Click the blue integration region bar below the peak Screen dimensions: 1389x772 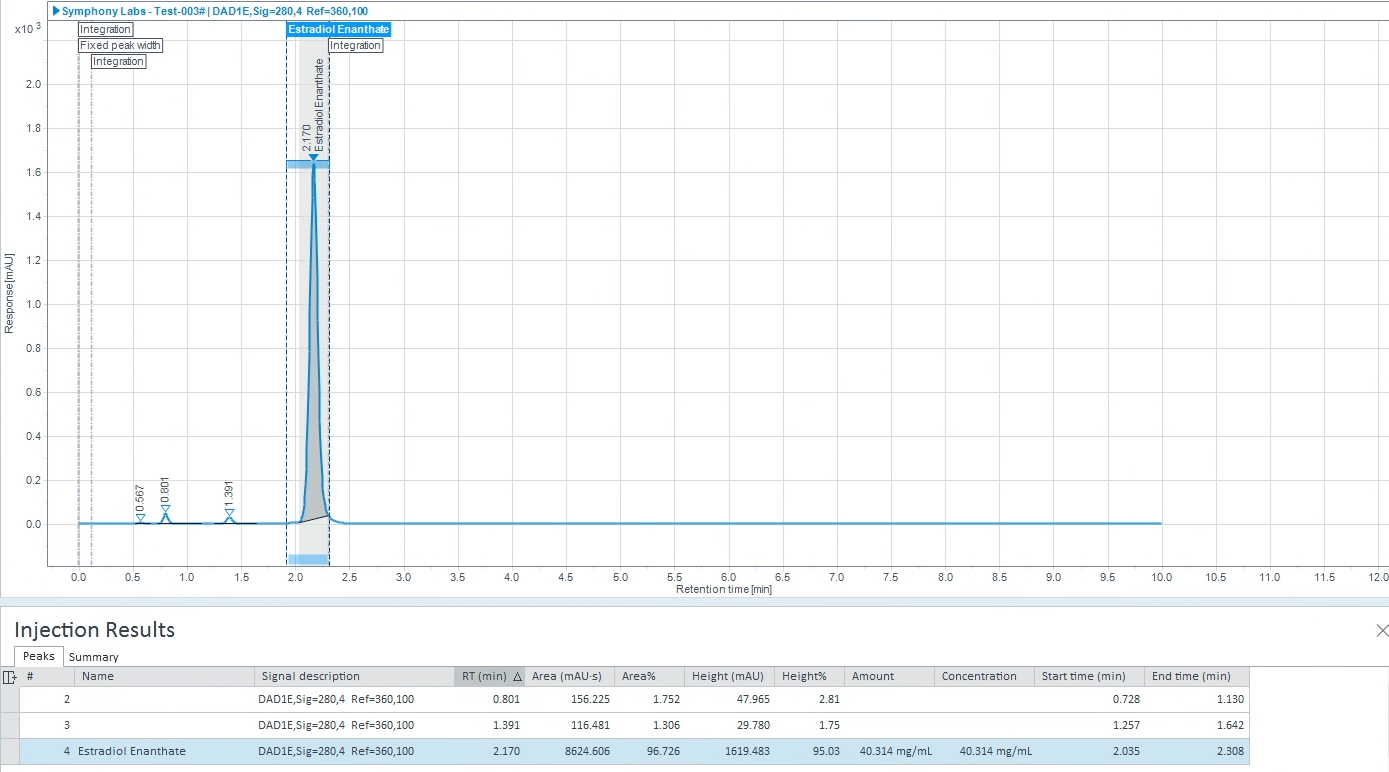coord(310,558)
